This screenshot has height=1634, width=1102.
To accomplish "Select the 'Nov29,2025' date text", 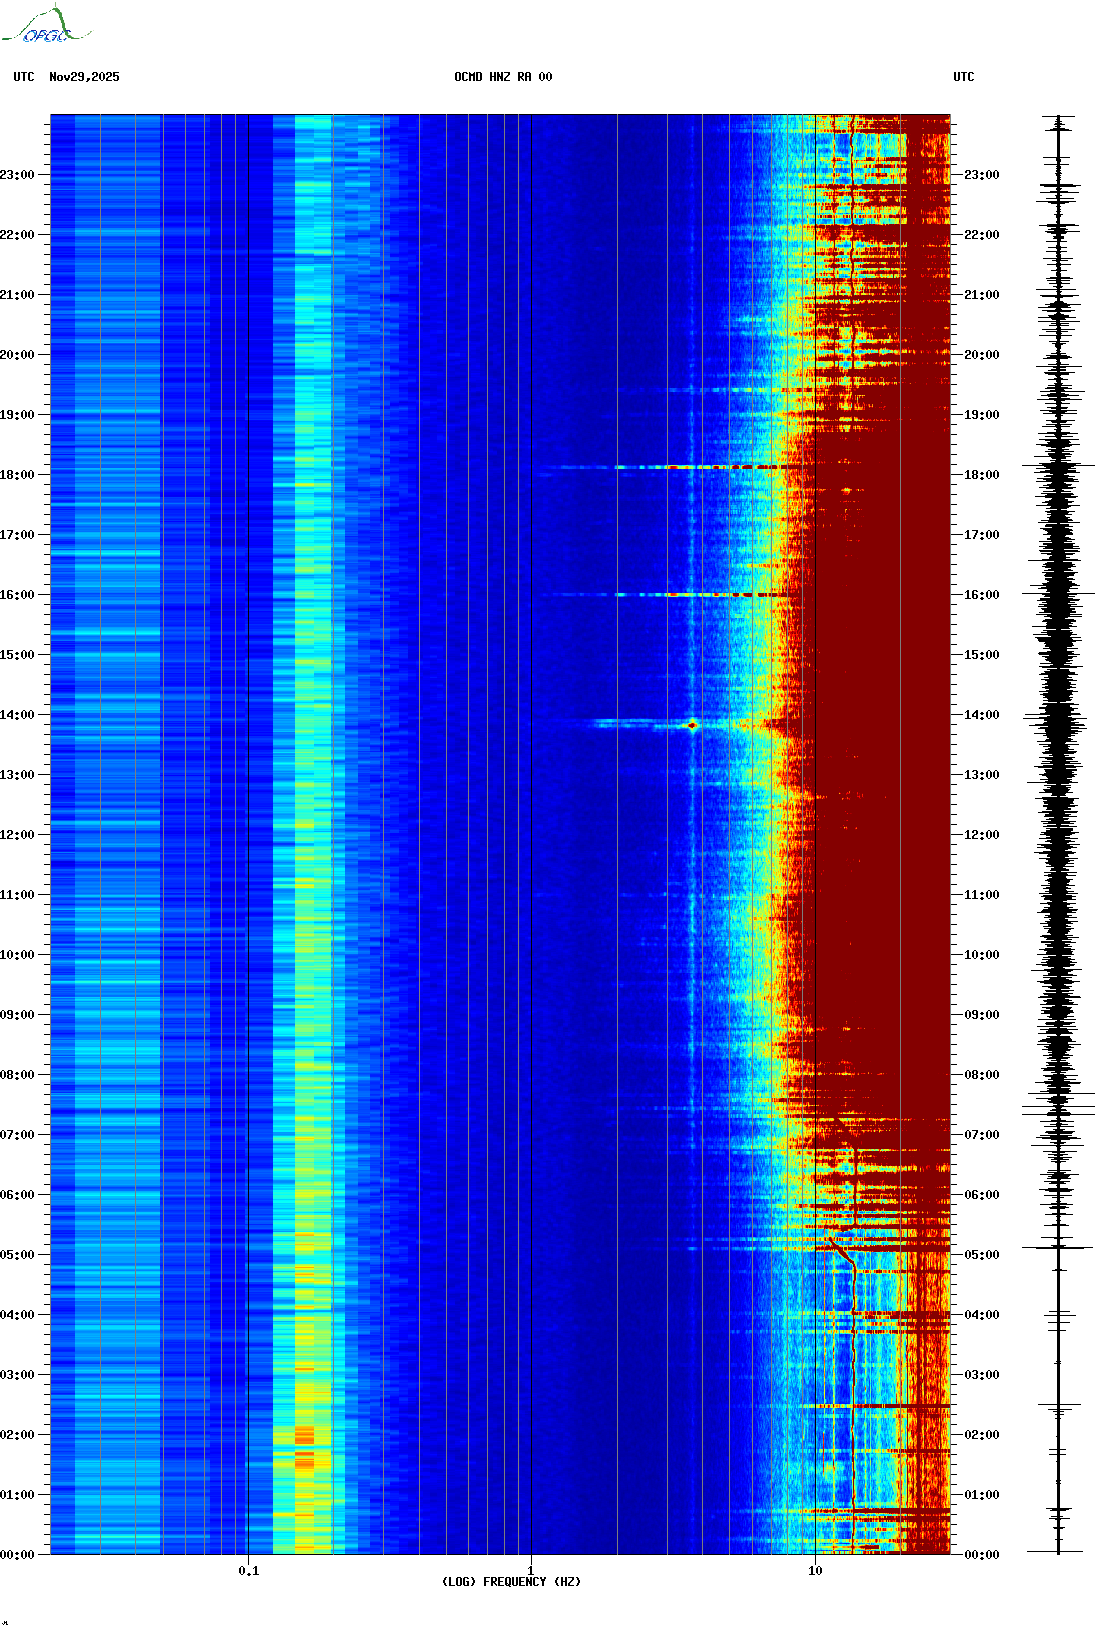I will coord(84,77).
